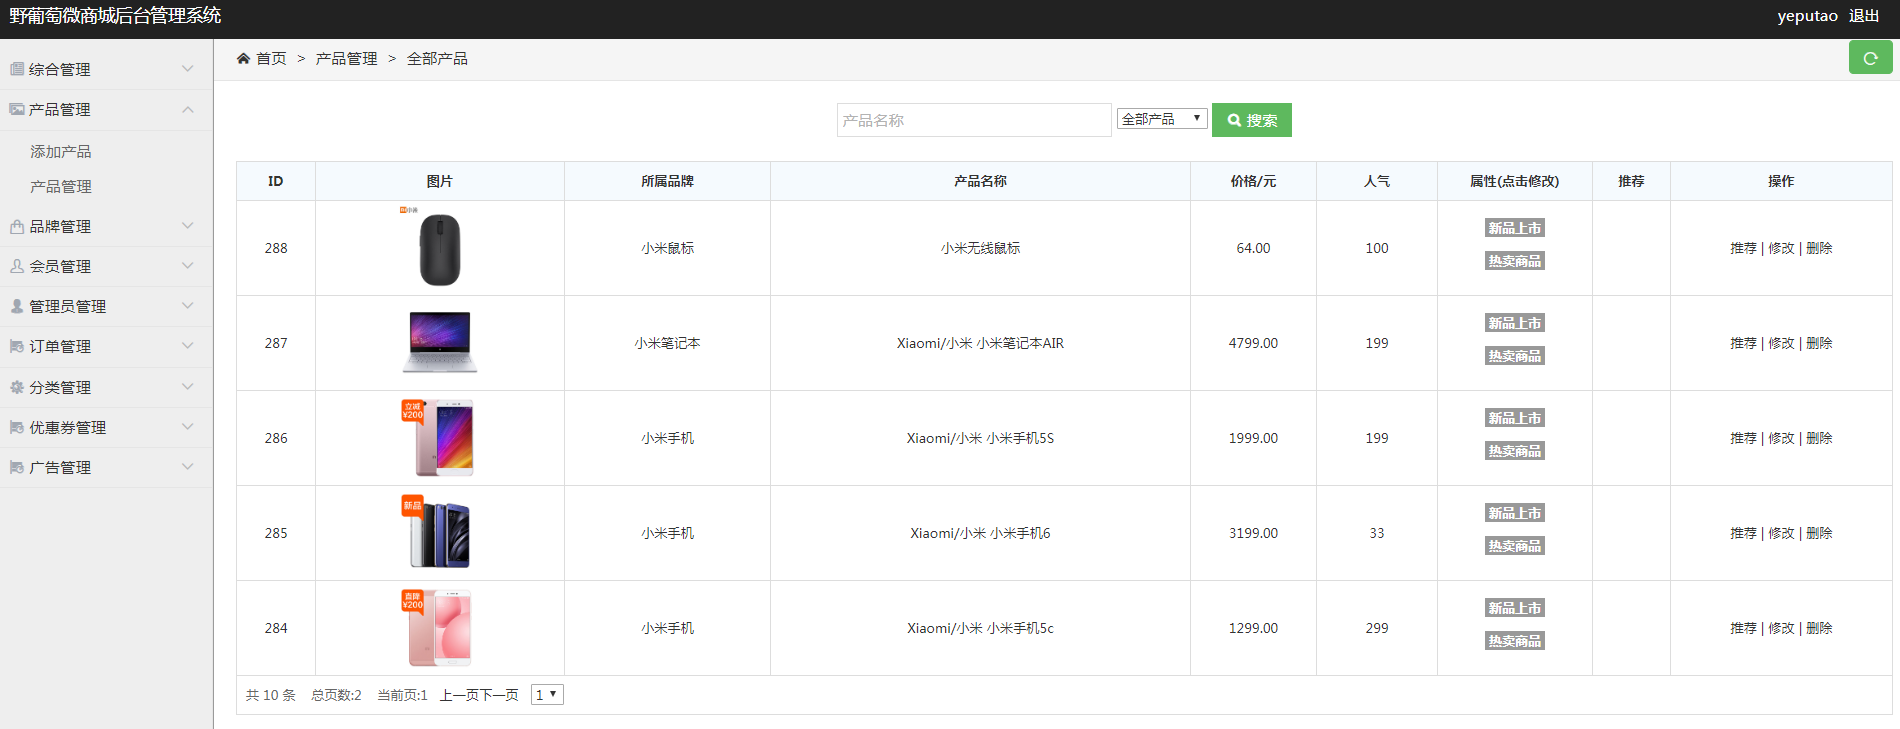Click the 小米手机5S thumbnail

tap(439, 438)
